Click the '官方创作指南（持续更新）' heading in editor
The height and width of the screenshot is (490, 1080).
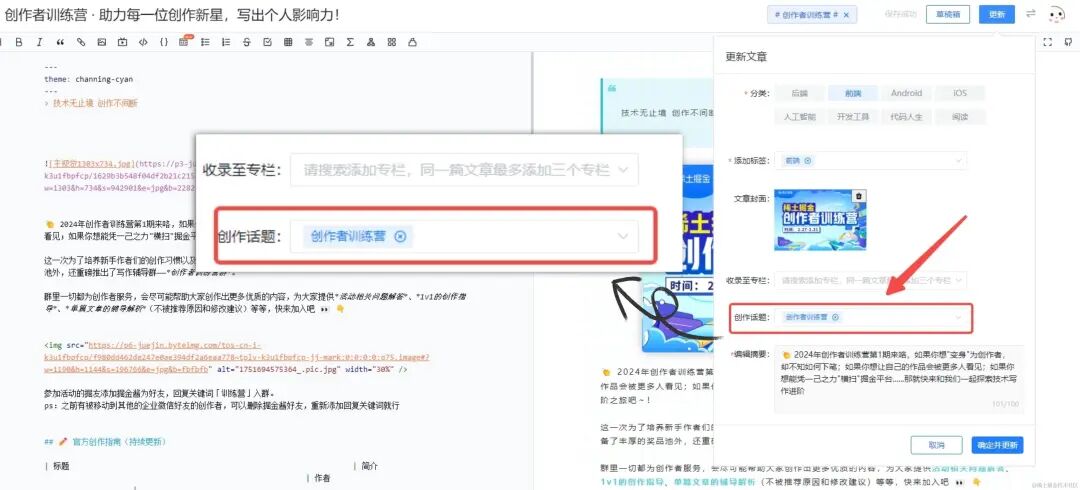(118, 442)
